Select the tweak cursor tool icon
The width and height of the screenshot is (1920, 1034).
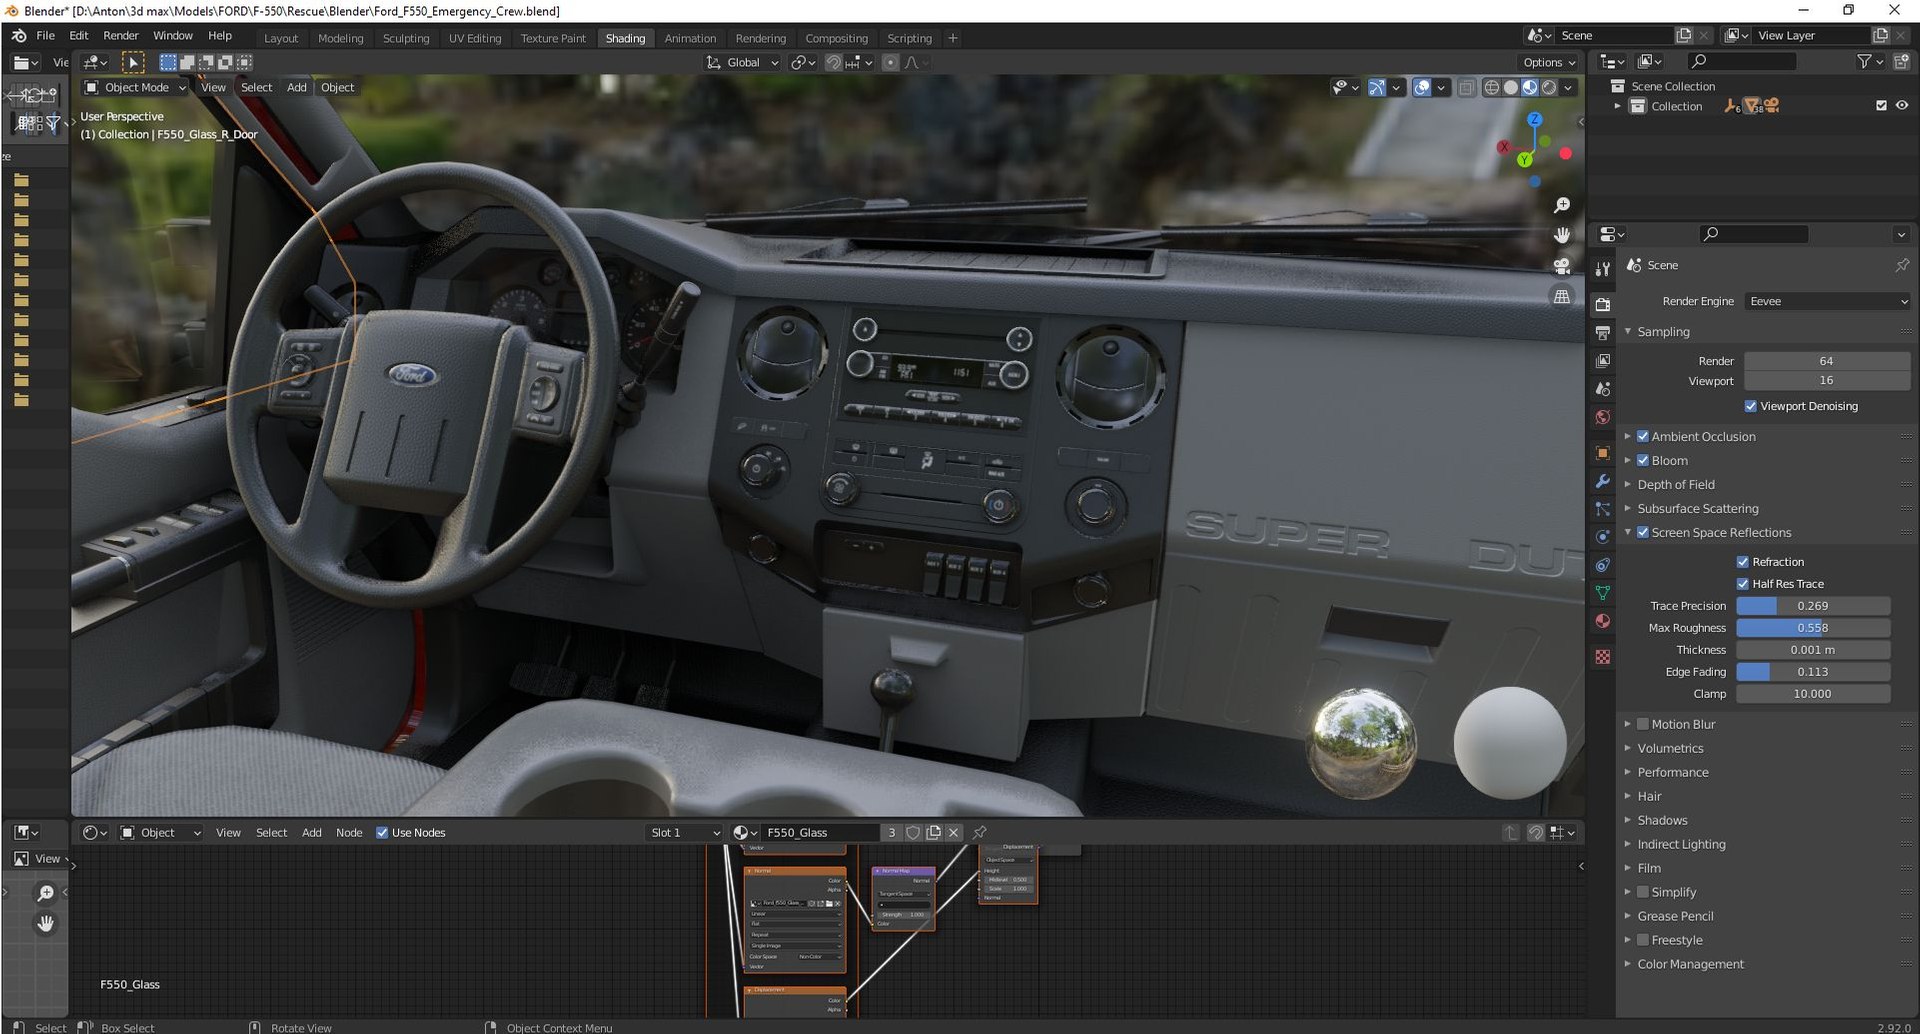coord(133,63)
